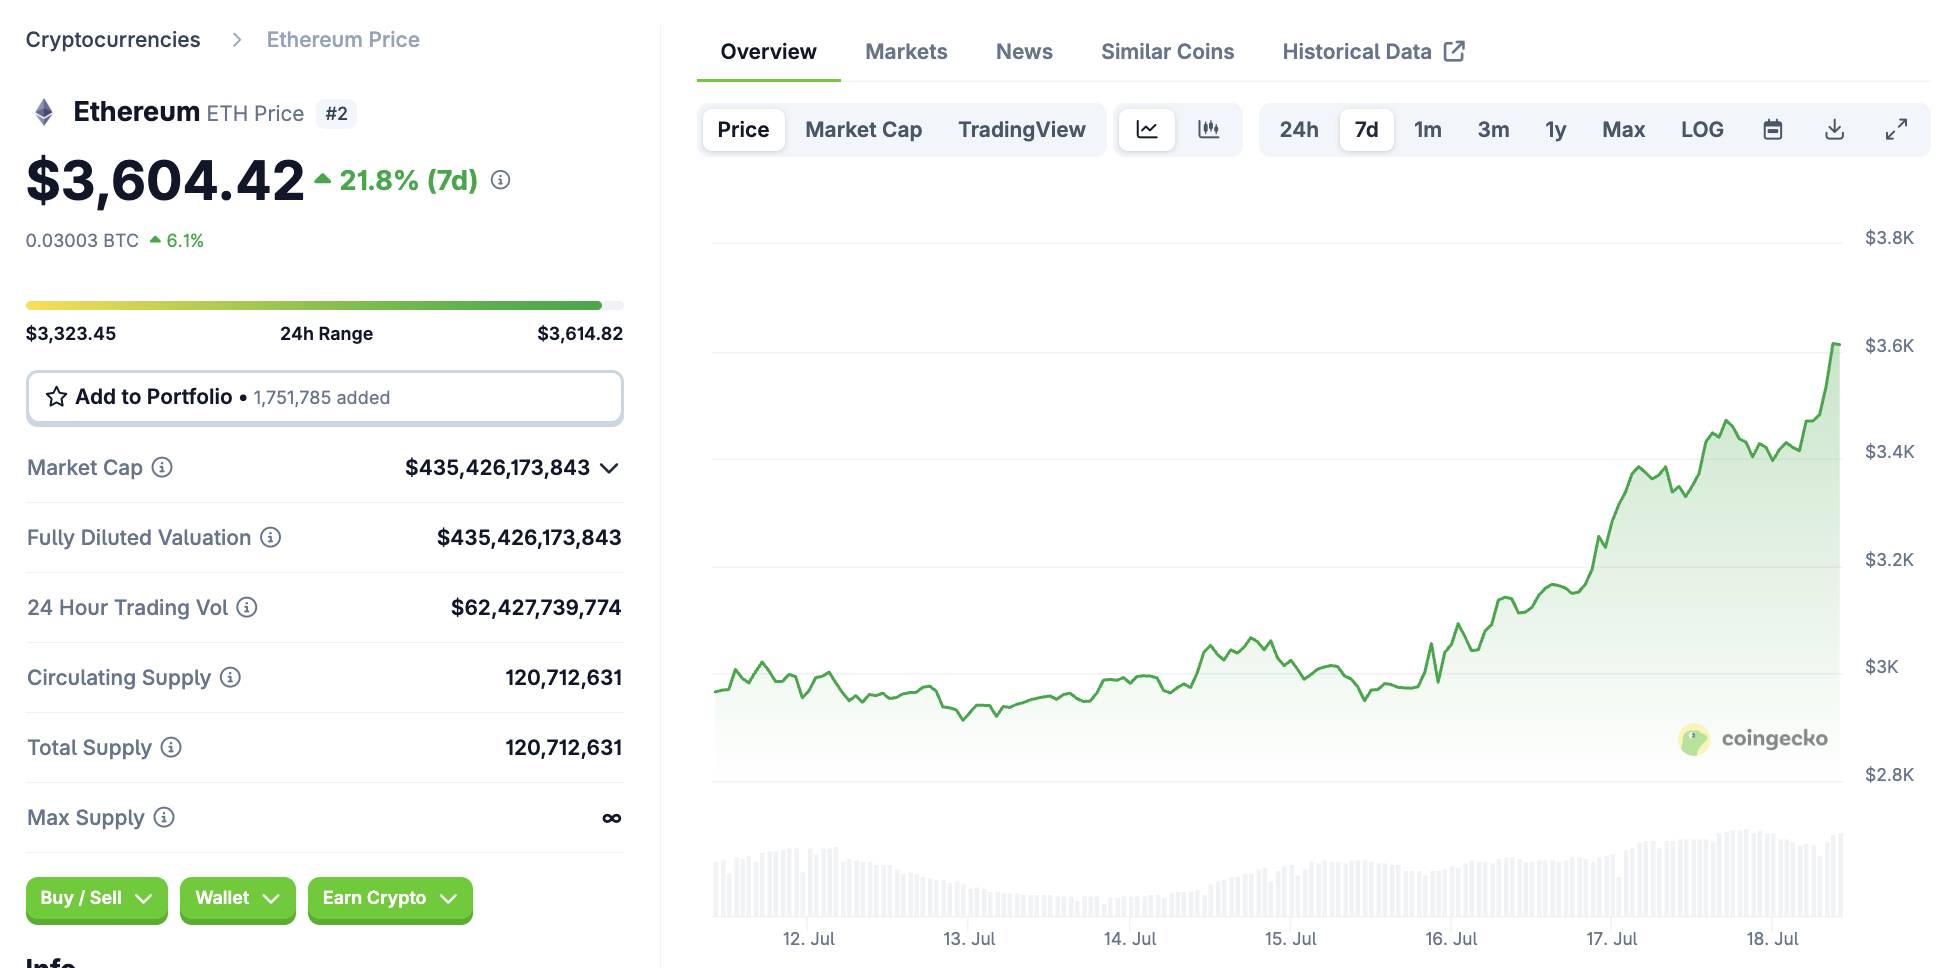Click the $3.6K y-axis label
The width and height of the screenshot is (1948, 968).
pyautogui.click(x=1889, y=346)
